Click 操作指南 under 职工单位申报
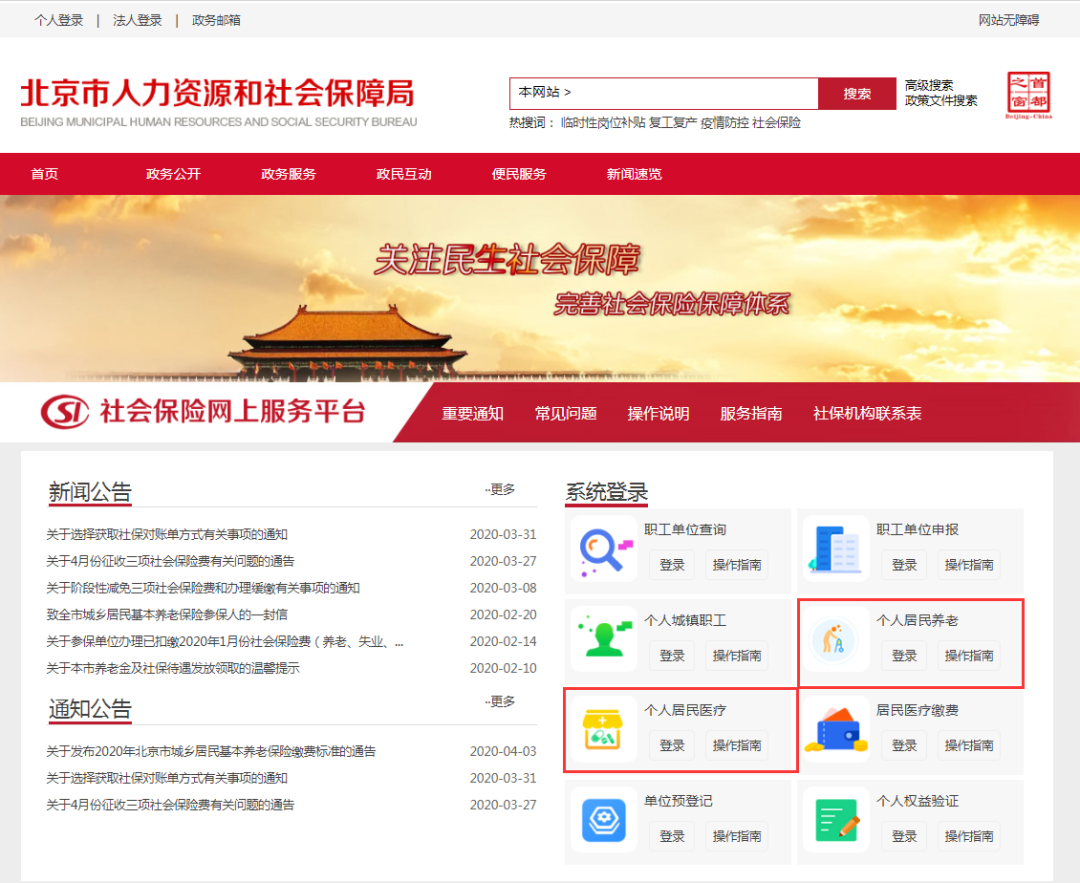The width and height of the screenshot is (1080, 883). coord(968,565)
